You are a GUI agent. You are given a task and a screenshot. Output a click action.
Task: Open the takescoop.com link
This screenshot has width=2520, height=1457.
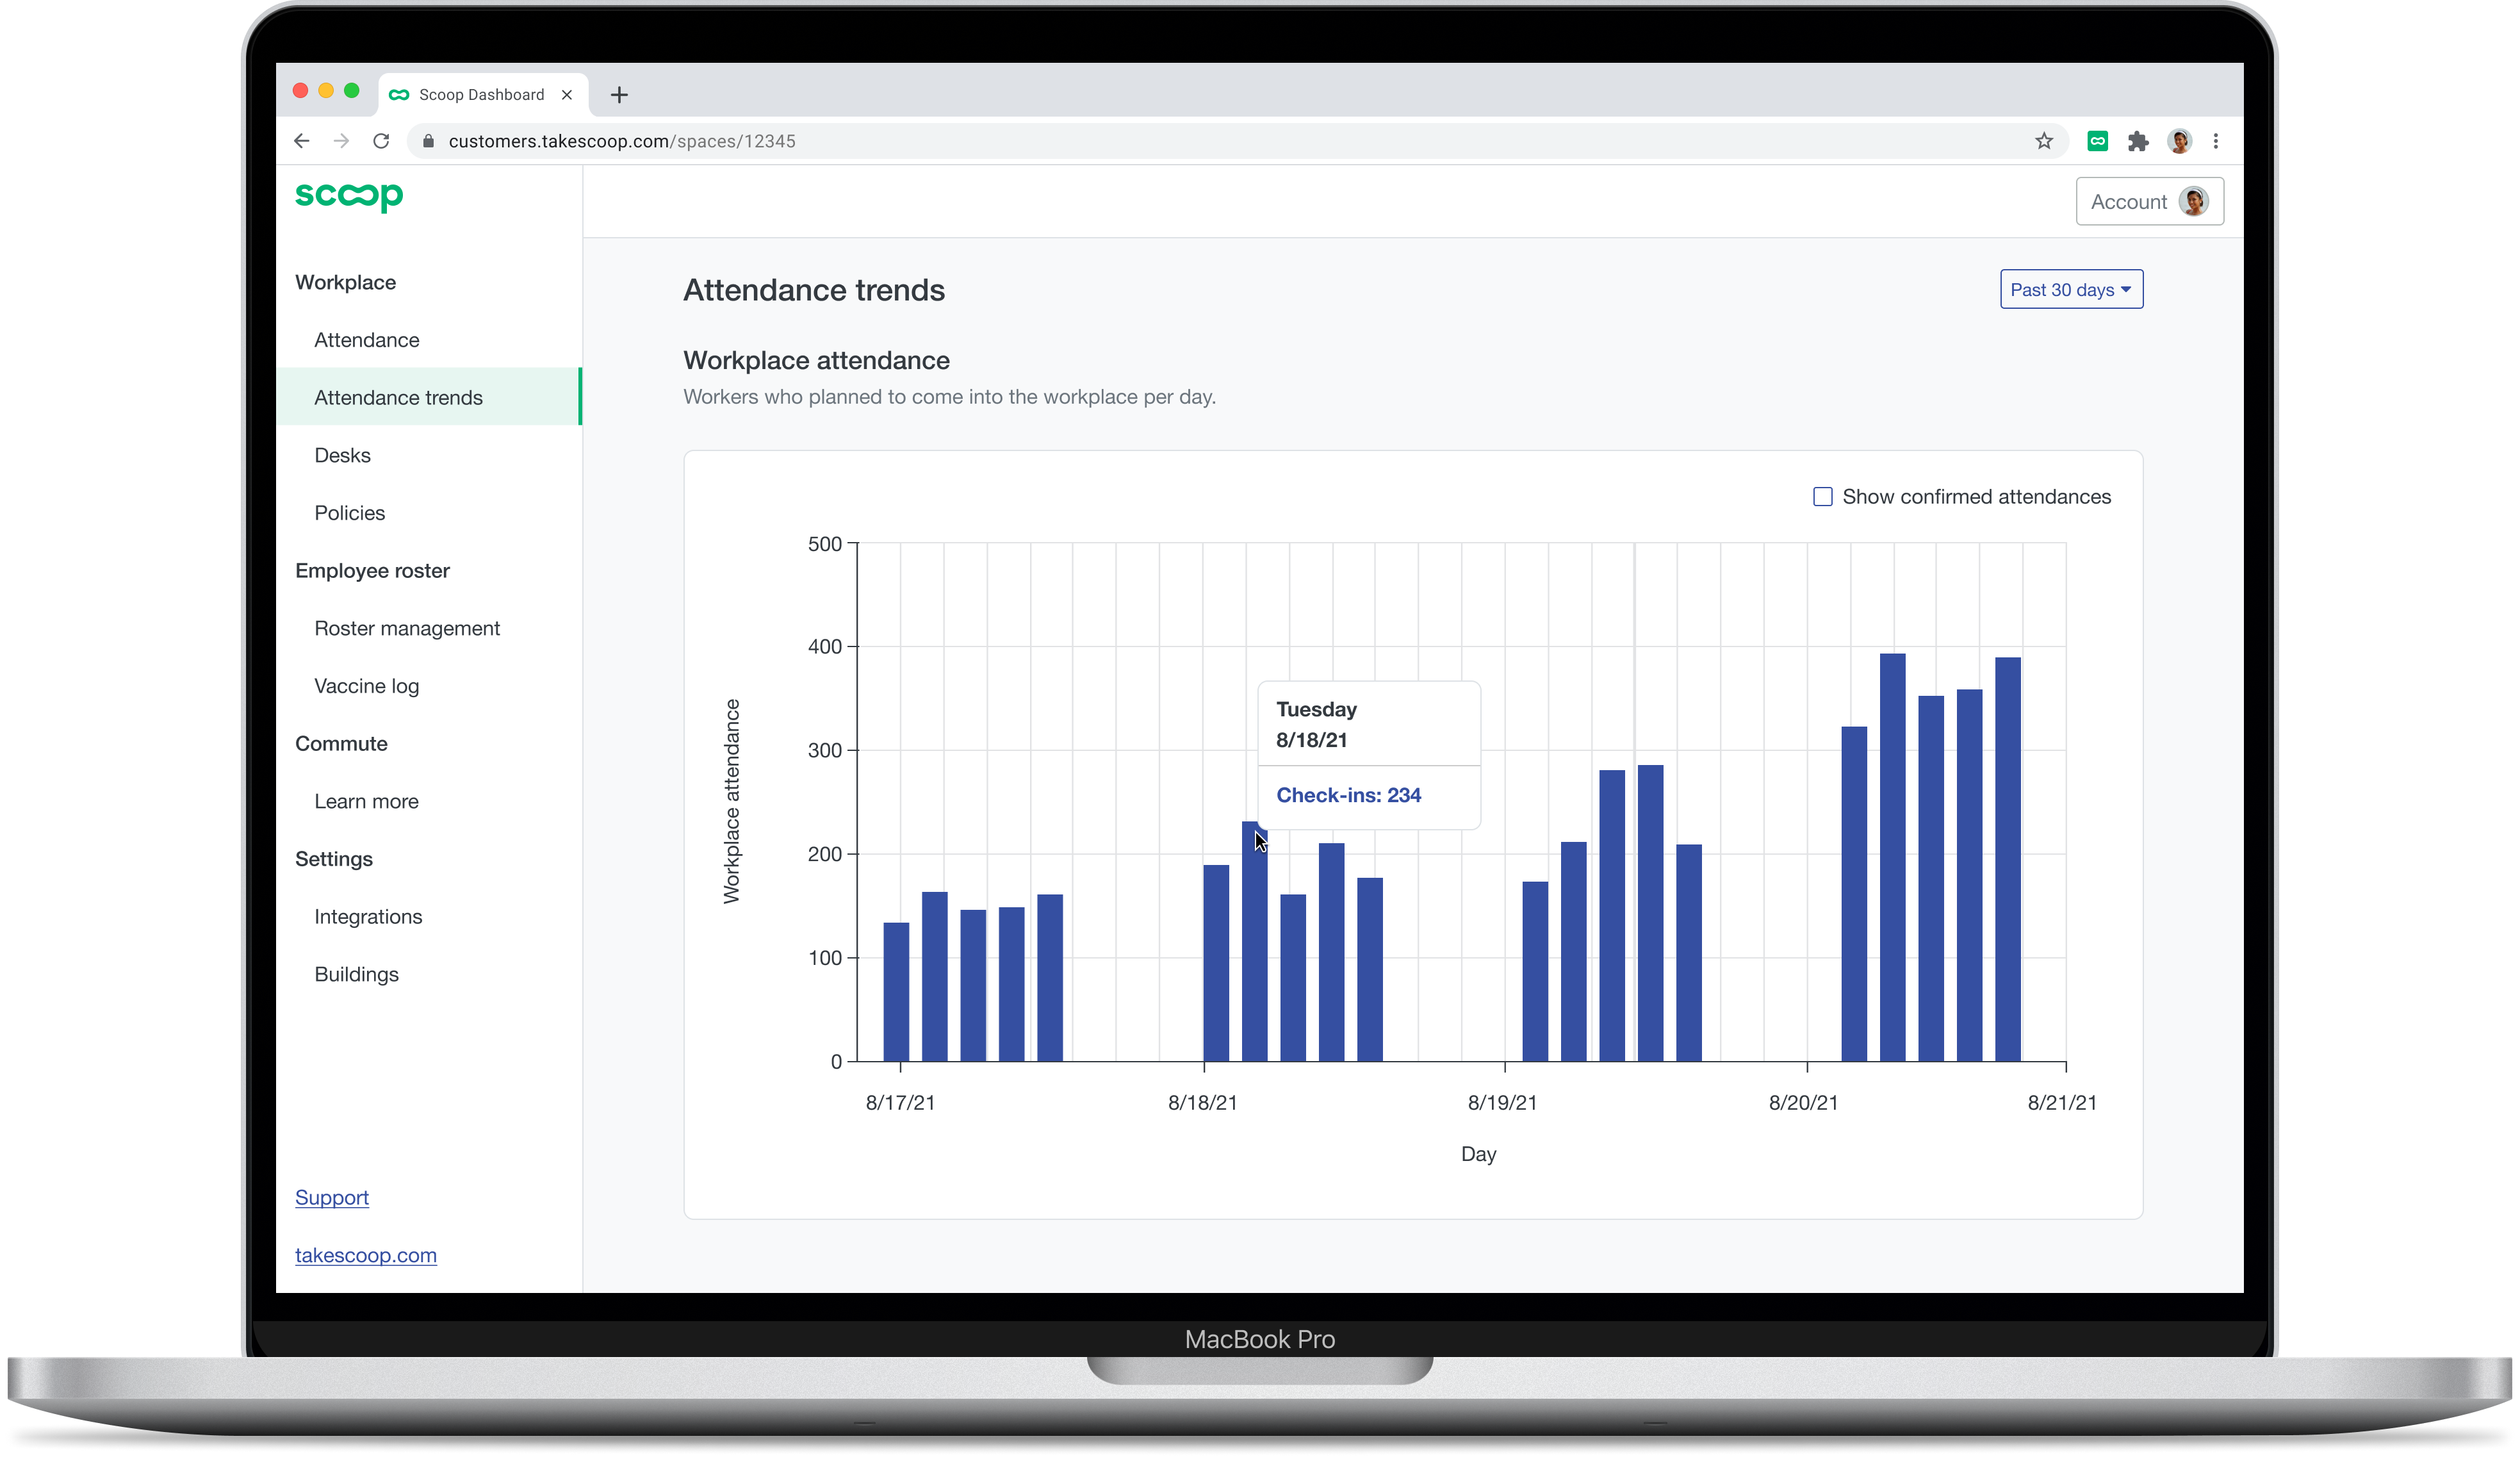pos(365,1255)
